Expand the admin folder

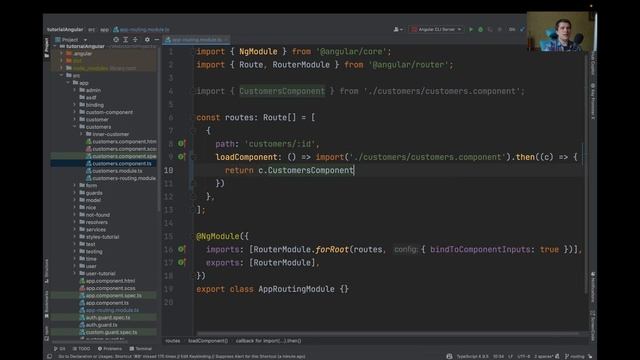[x=75, y=90]
